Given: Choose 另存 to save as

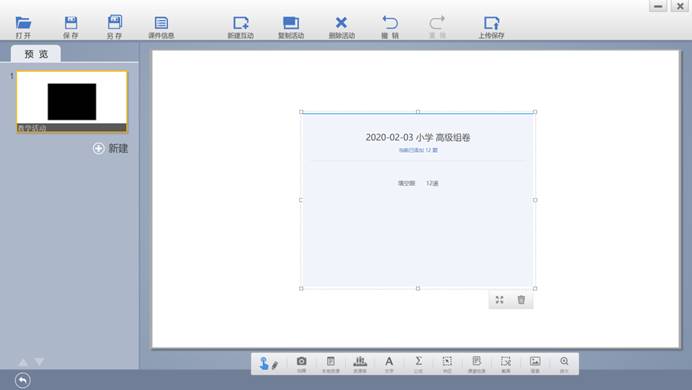Looking at the screenshot, I should click(115, 27).
